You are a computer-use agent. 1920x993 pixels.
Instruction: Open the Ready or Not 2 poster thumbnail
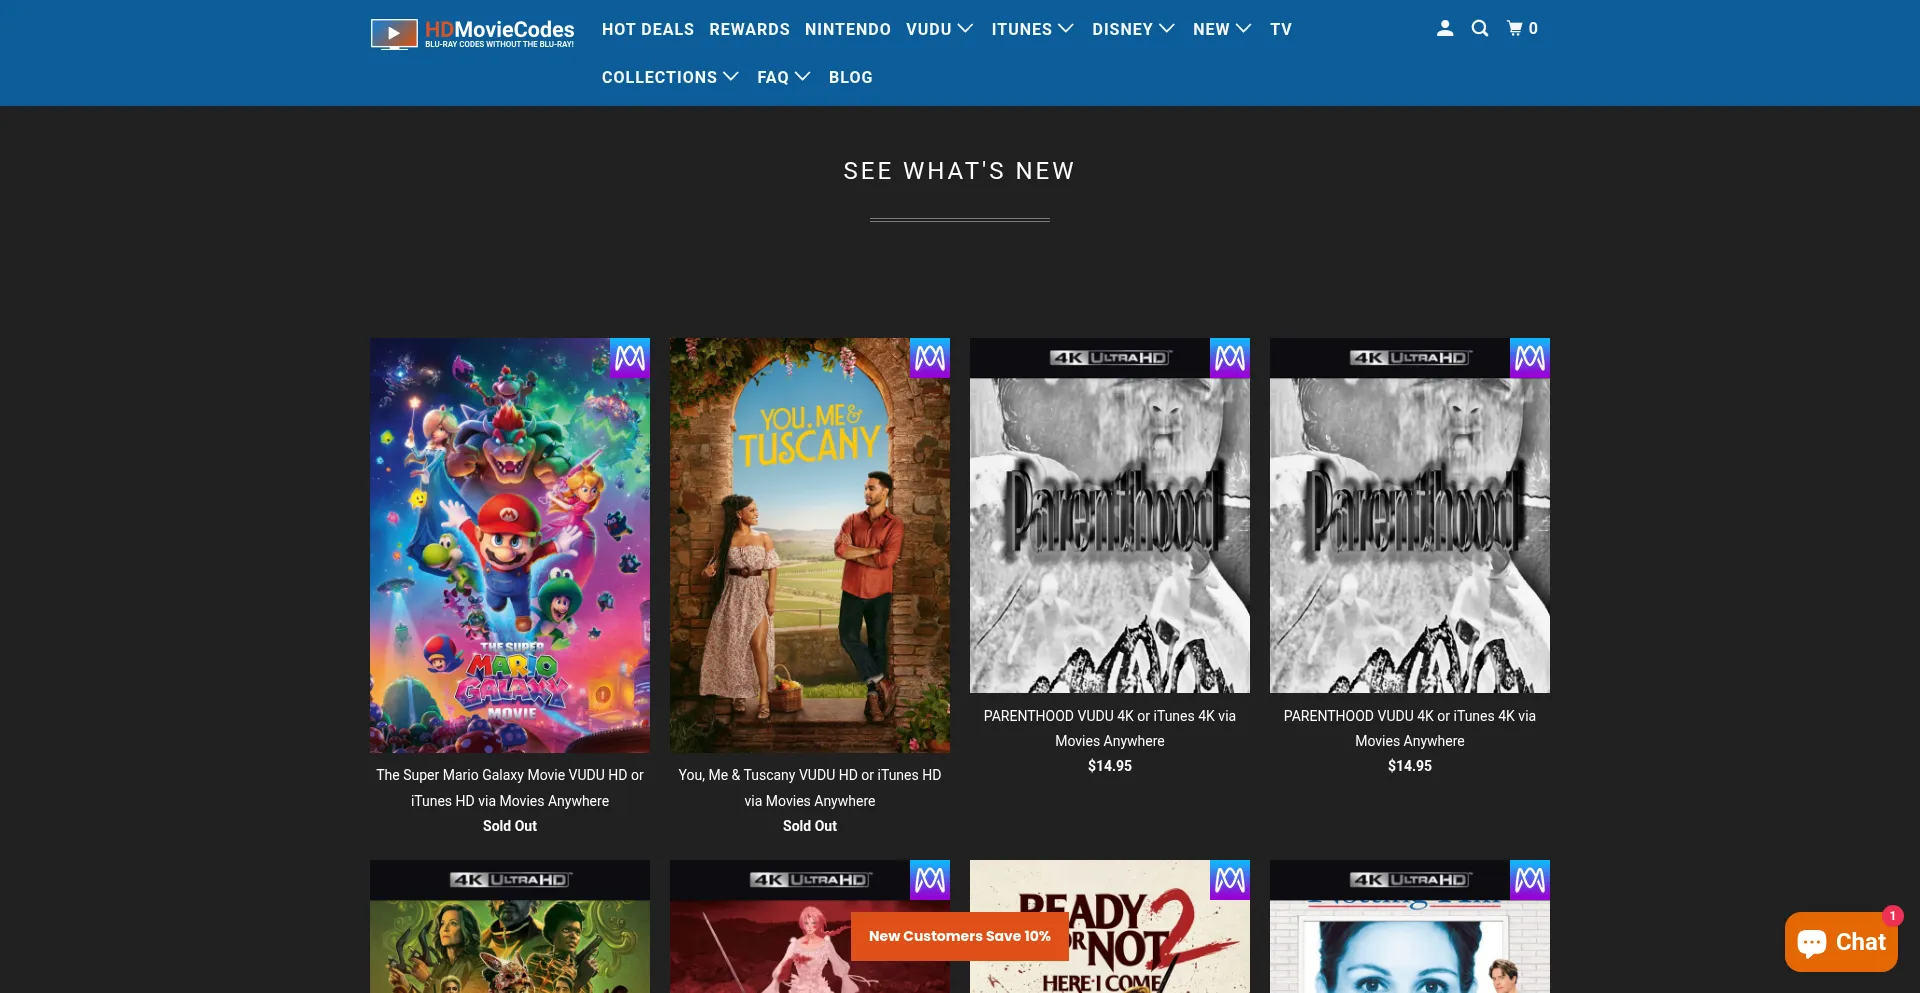[1110, 927]
